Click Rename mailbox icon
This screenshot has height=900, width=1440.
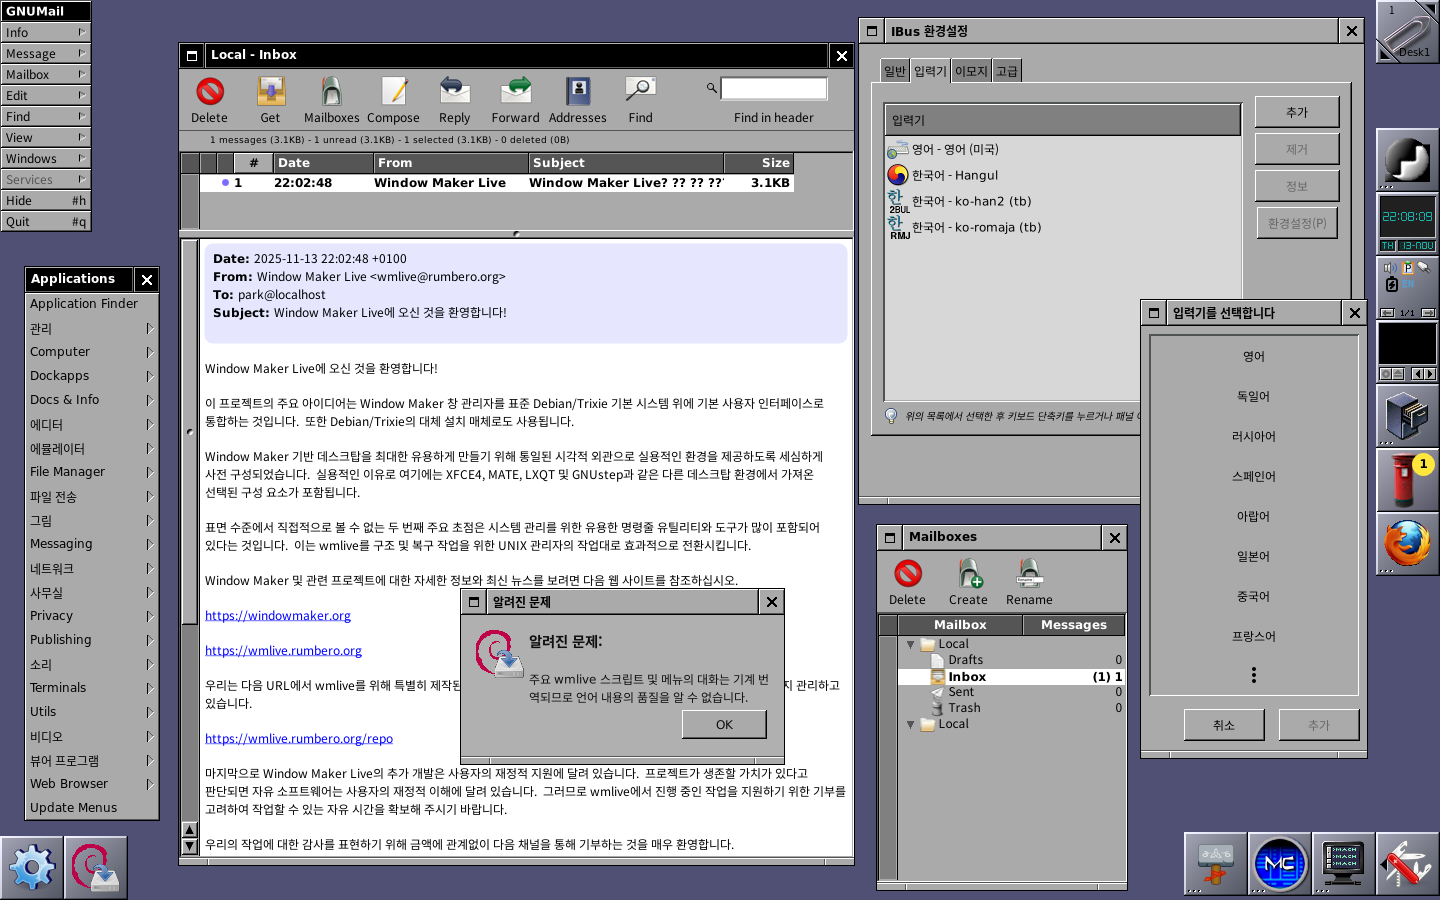pyautogui.click(x=1029, y=574)
